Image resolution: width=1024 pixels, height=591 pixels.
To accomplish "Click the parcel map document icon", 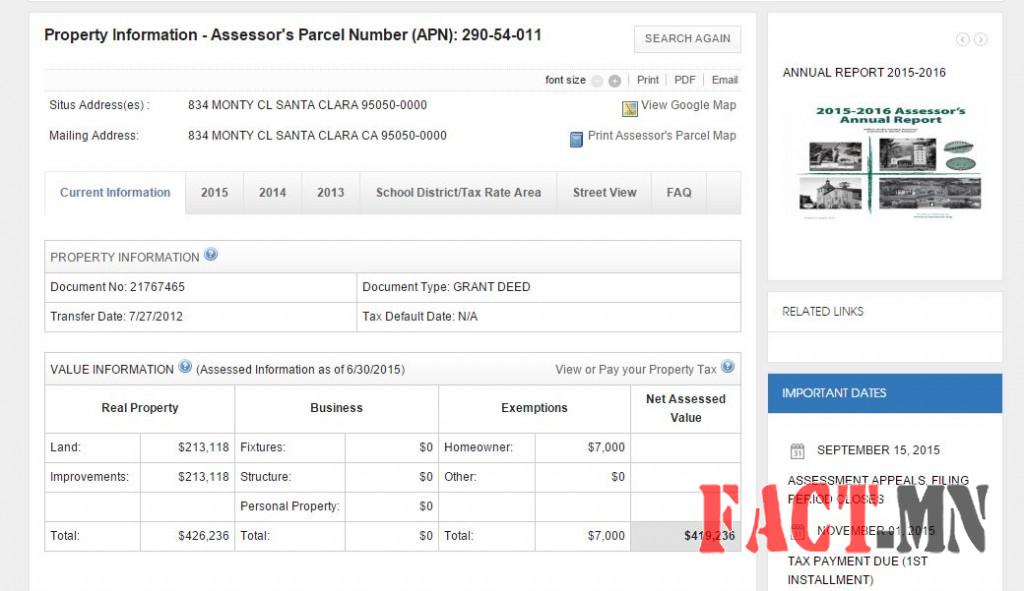I will coord(576,139).
